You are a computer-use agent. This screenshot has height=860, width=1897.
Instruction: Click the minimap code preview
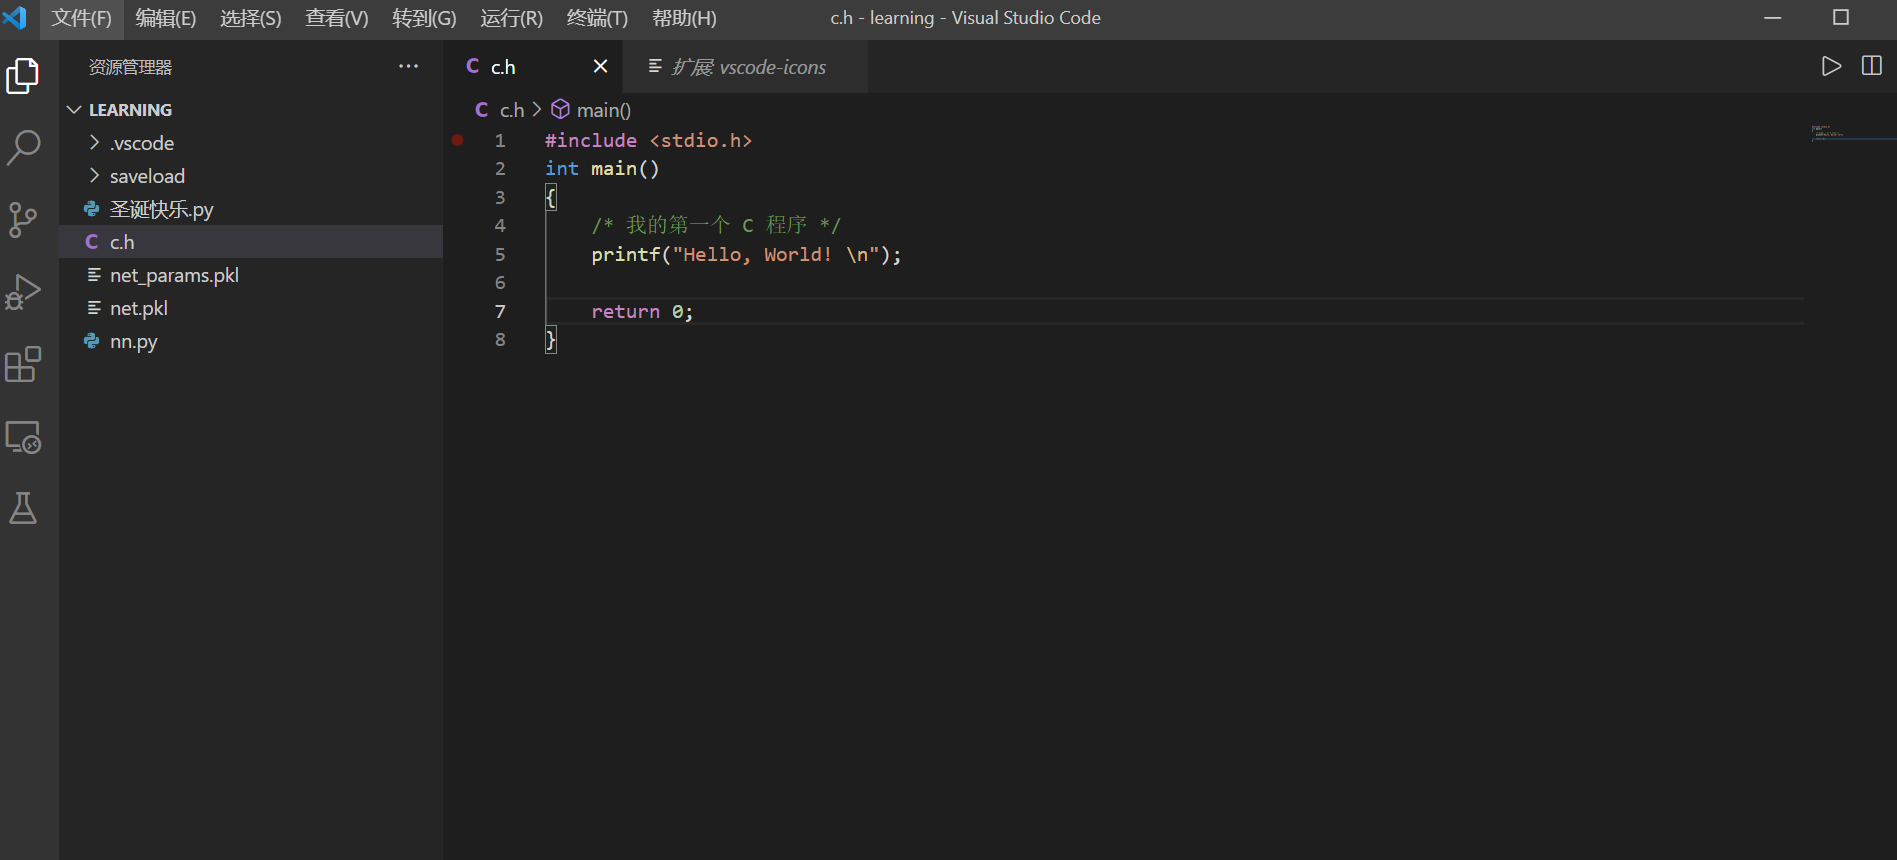pos(1828,132)
